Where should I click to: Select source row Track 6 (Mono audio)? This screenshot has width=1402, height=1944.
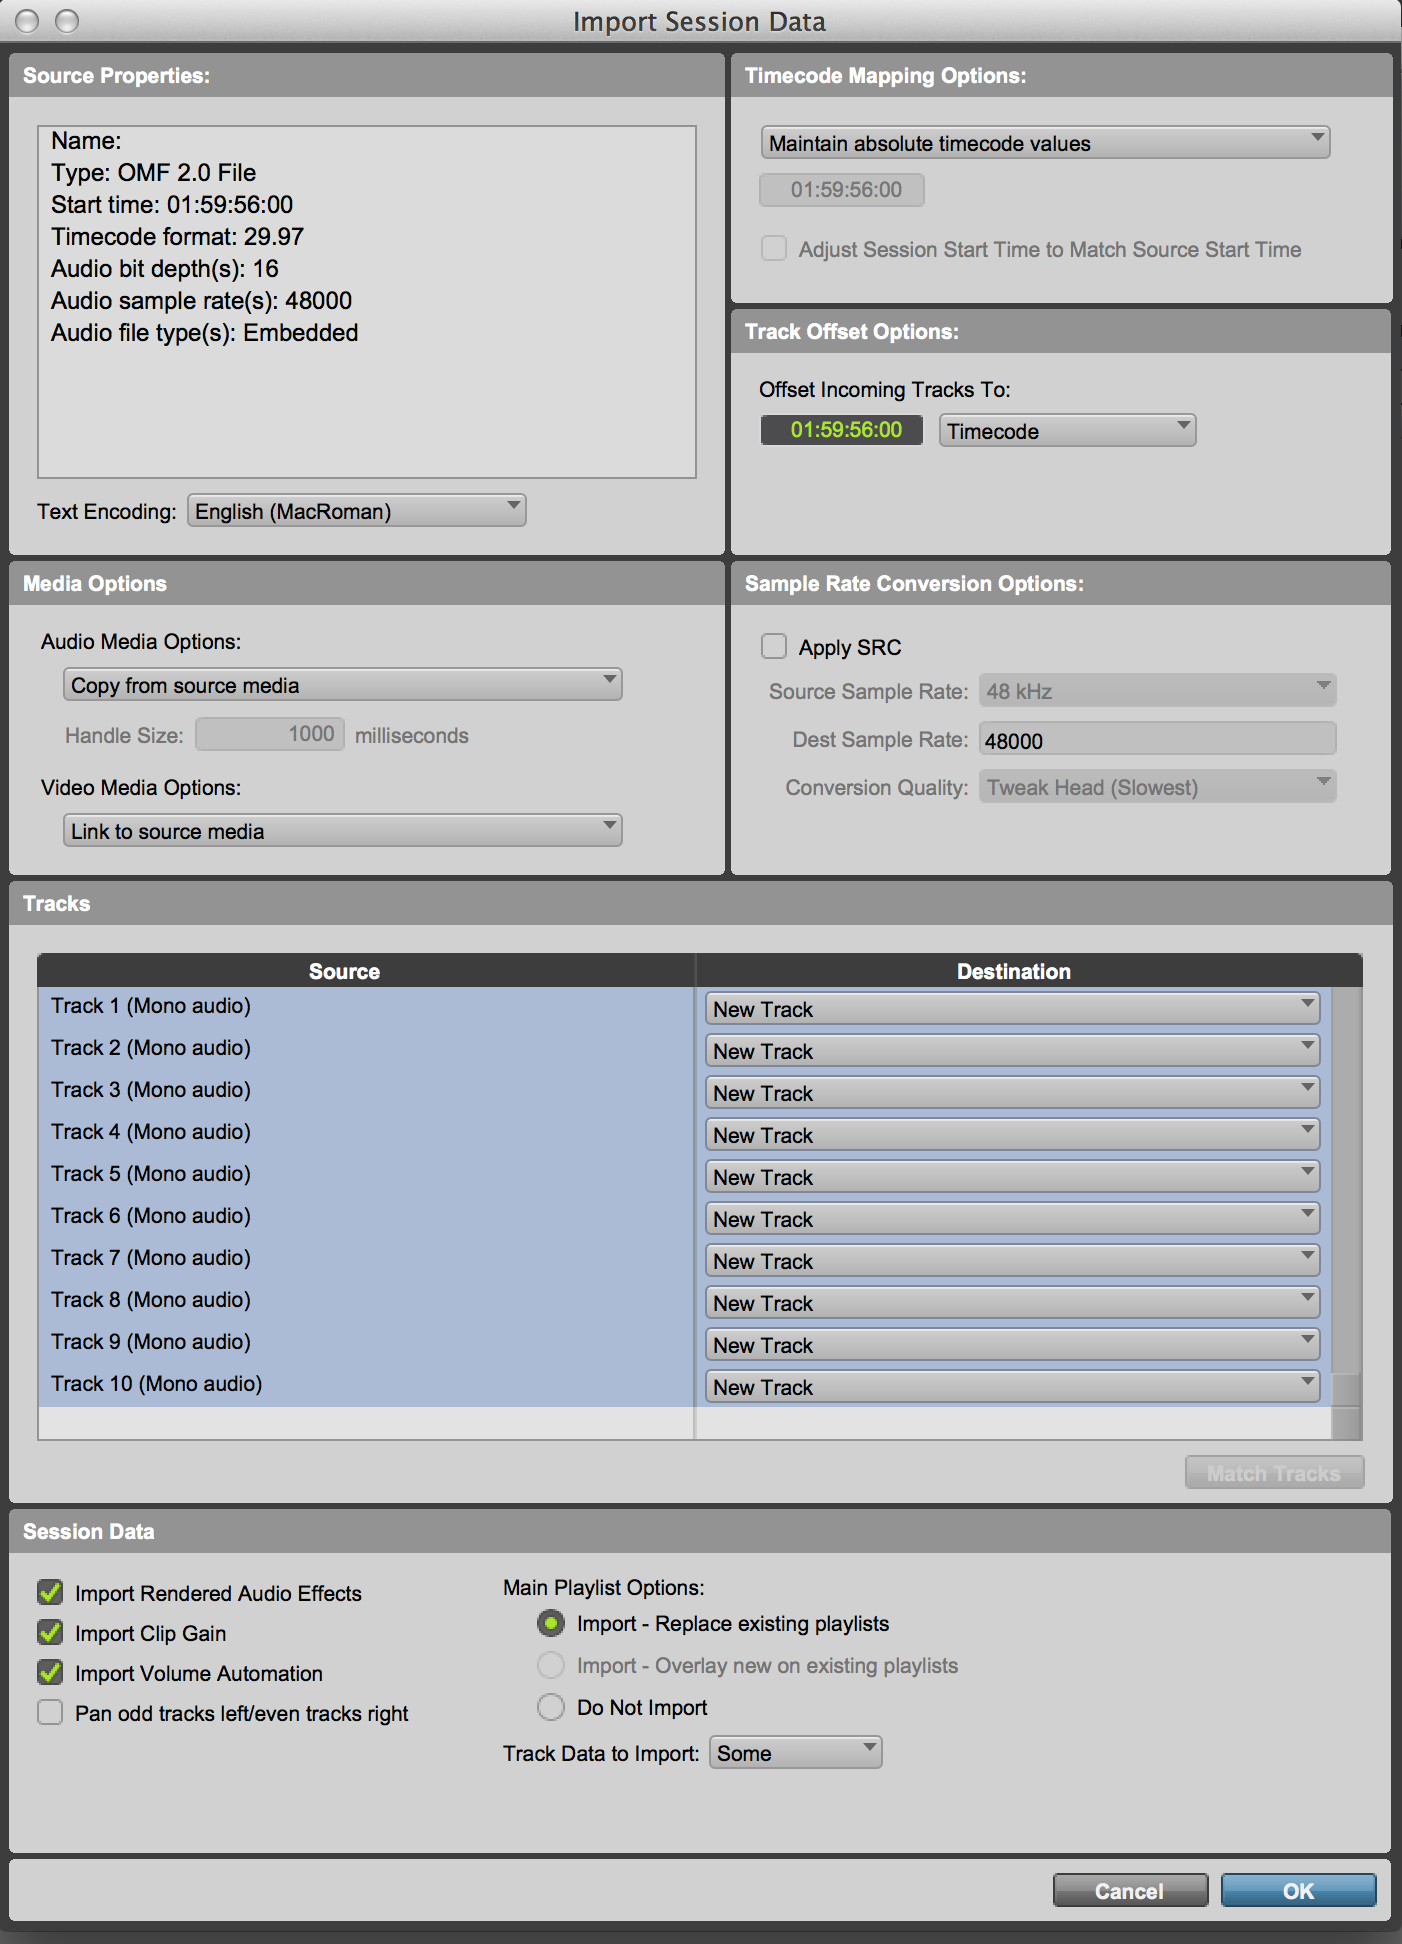coord(366,1217)
